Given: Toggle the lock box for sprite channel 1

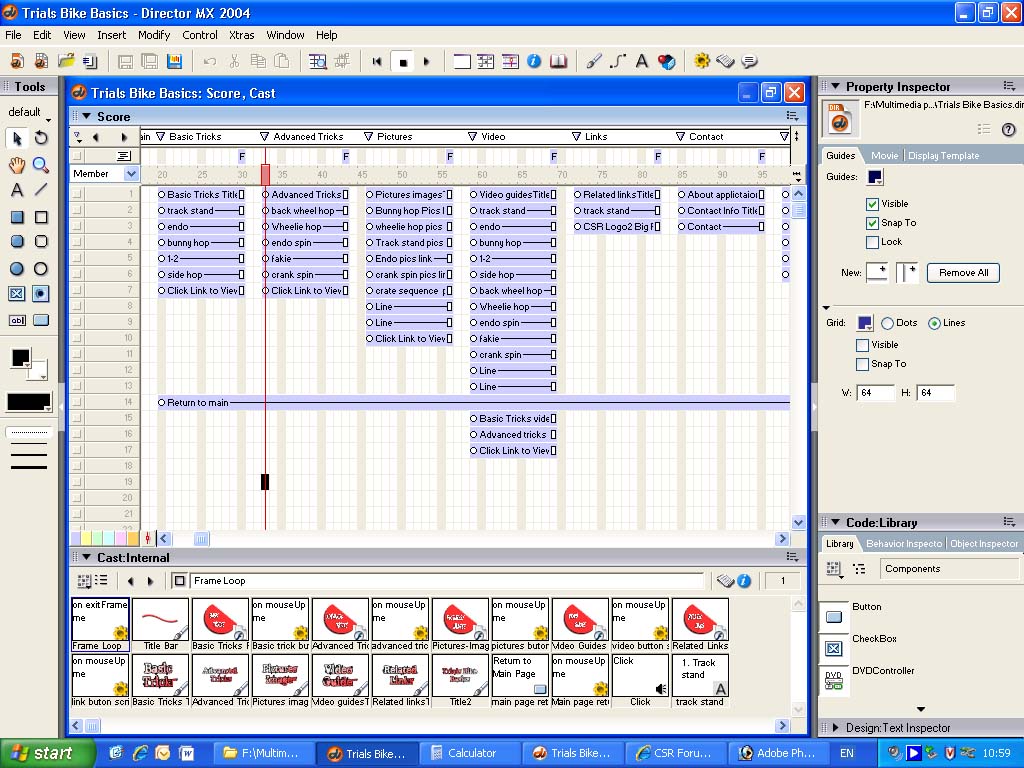Looking at the screenshot, I should coord(78,194).
